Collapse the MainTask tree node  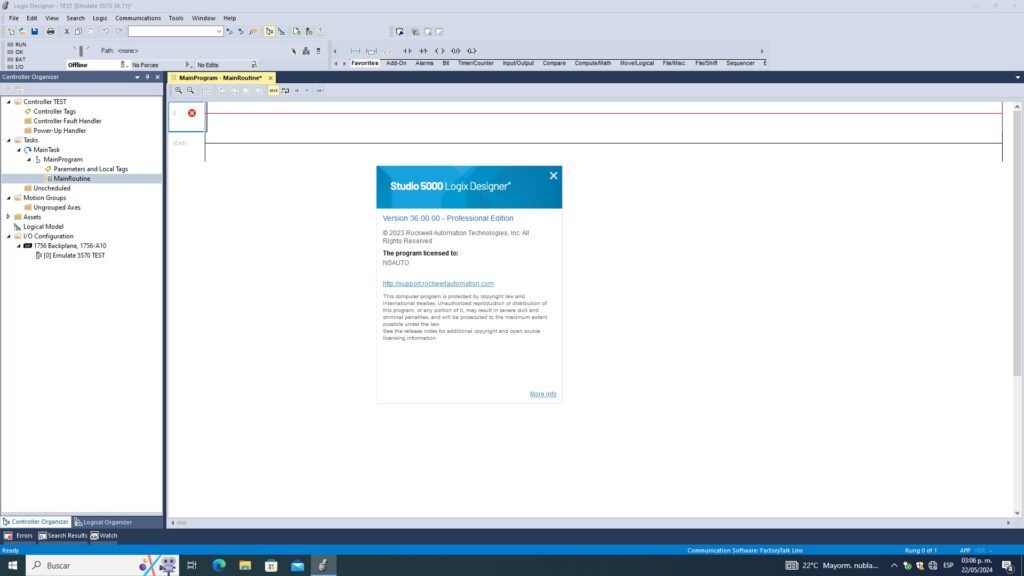point(19,150)
